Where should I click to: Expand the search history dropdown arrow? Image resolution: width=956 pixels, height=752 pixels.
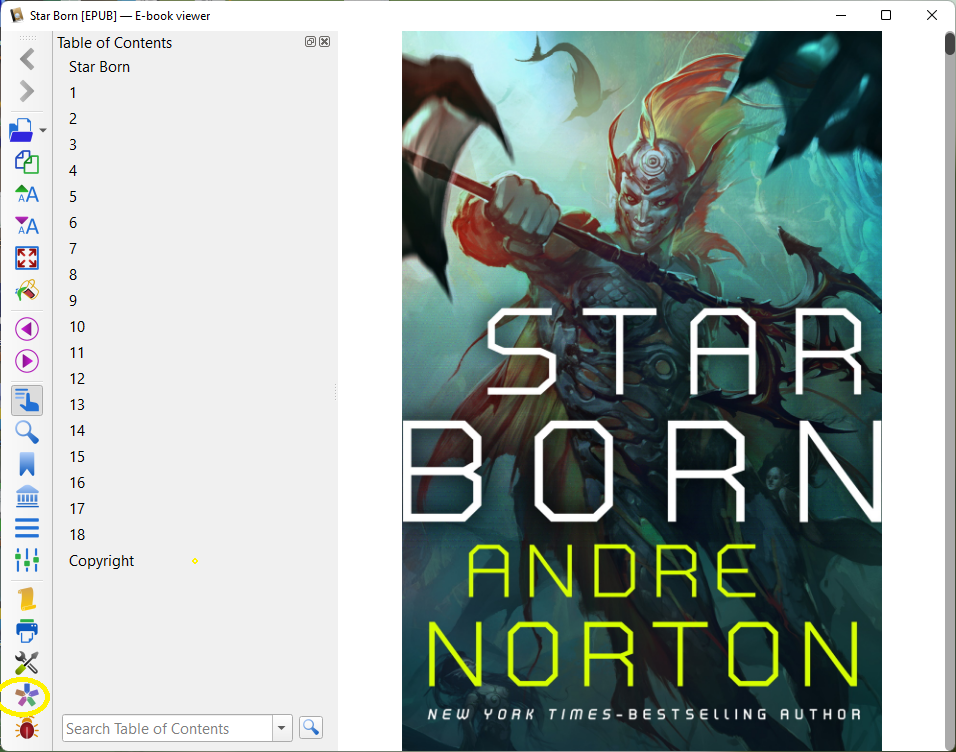coord(282,728)
